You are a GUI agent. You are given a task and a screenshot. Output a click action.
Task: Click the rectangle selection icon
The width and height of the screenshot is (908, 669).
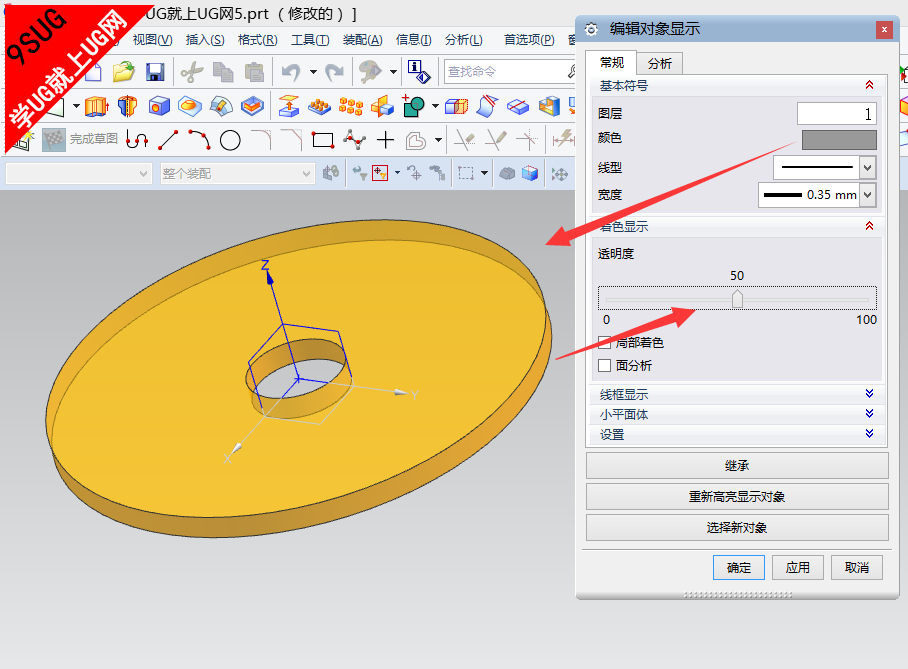(x=466, y=173)
